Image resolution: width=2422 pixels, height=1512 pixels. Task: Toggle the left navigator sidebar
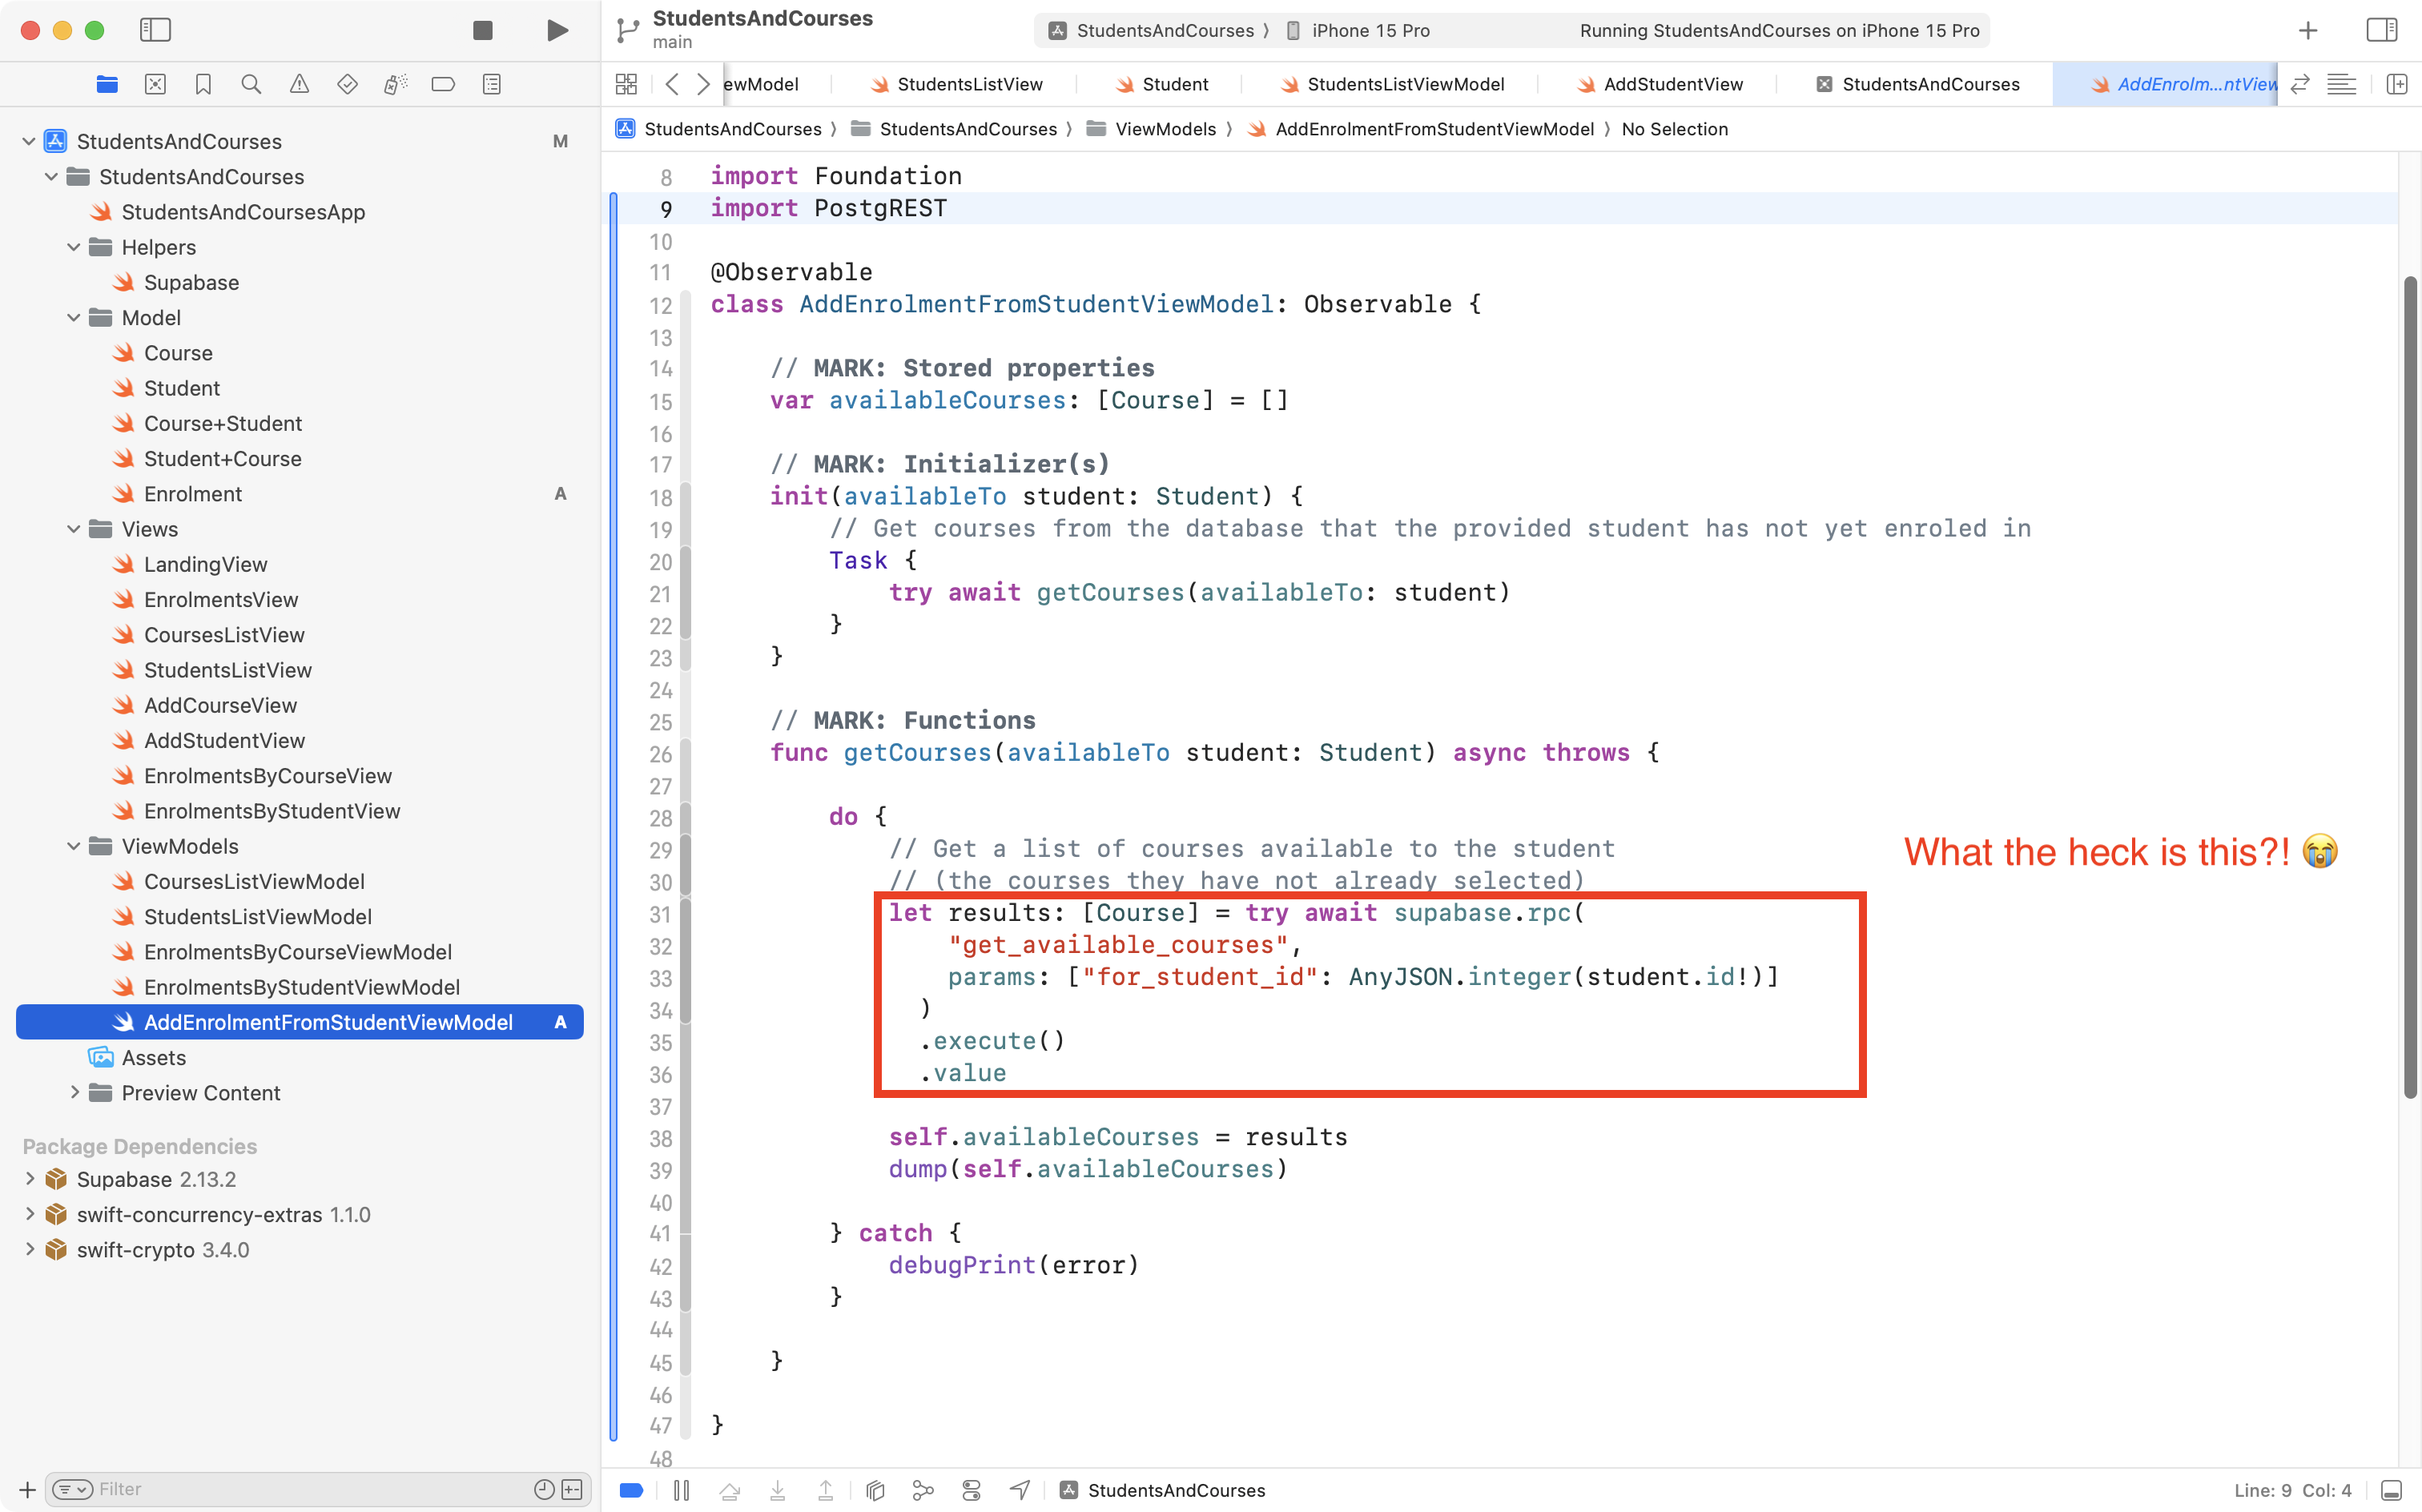pos(155,30)
